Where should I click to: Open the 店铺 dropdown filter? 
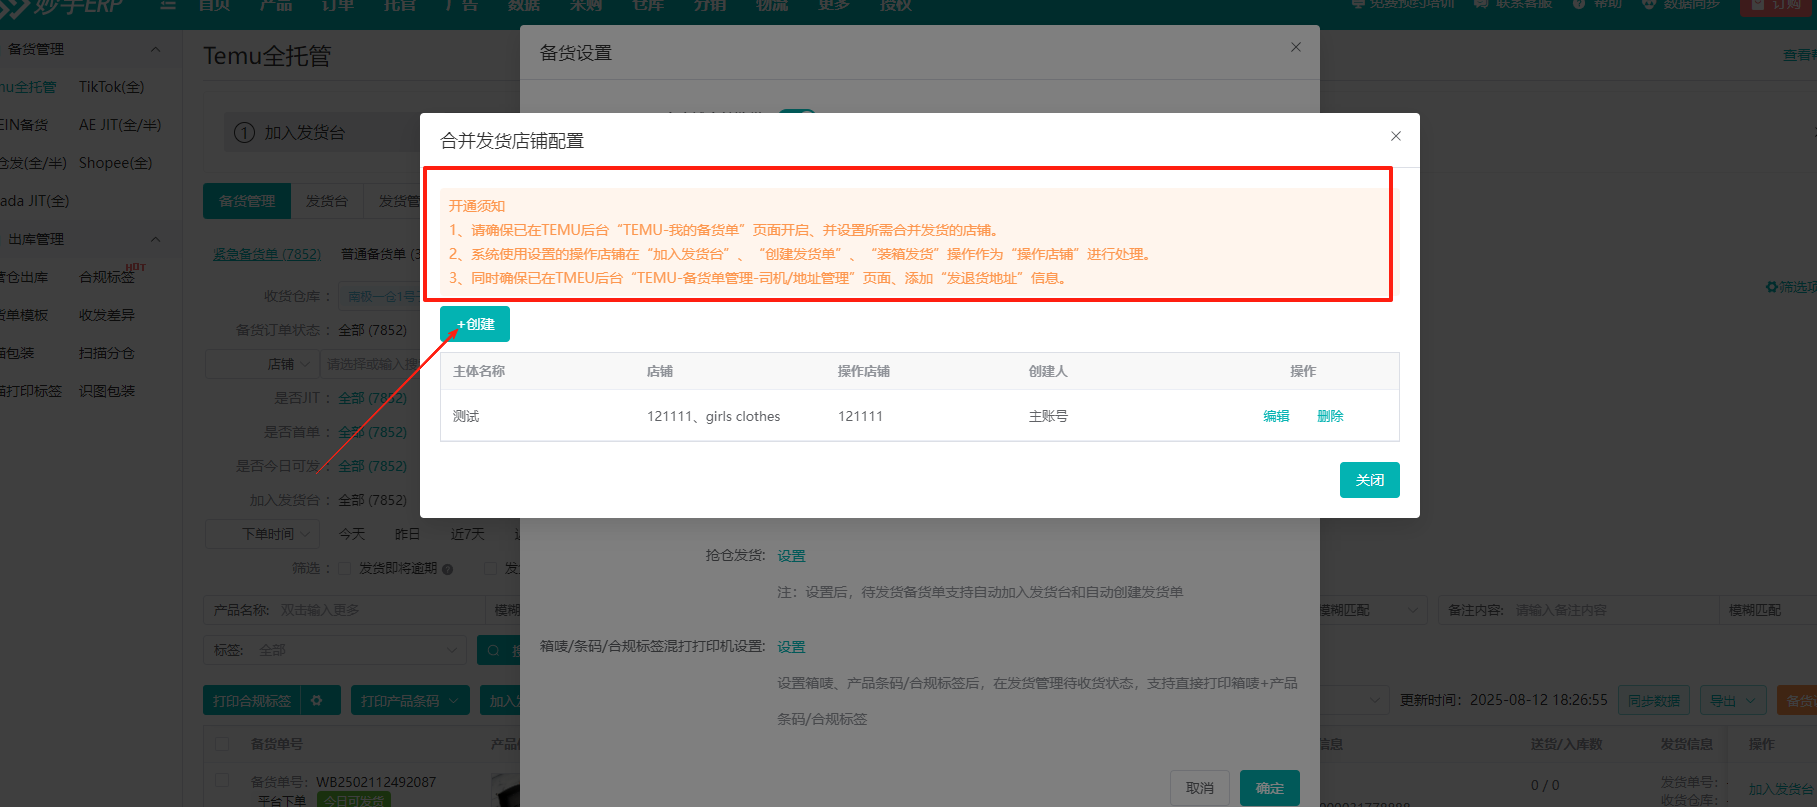click(262, 364)
